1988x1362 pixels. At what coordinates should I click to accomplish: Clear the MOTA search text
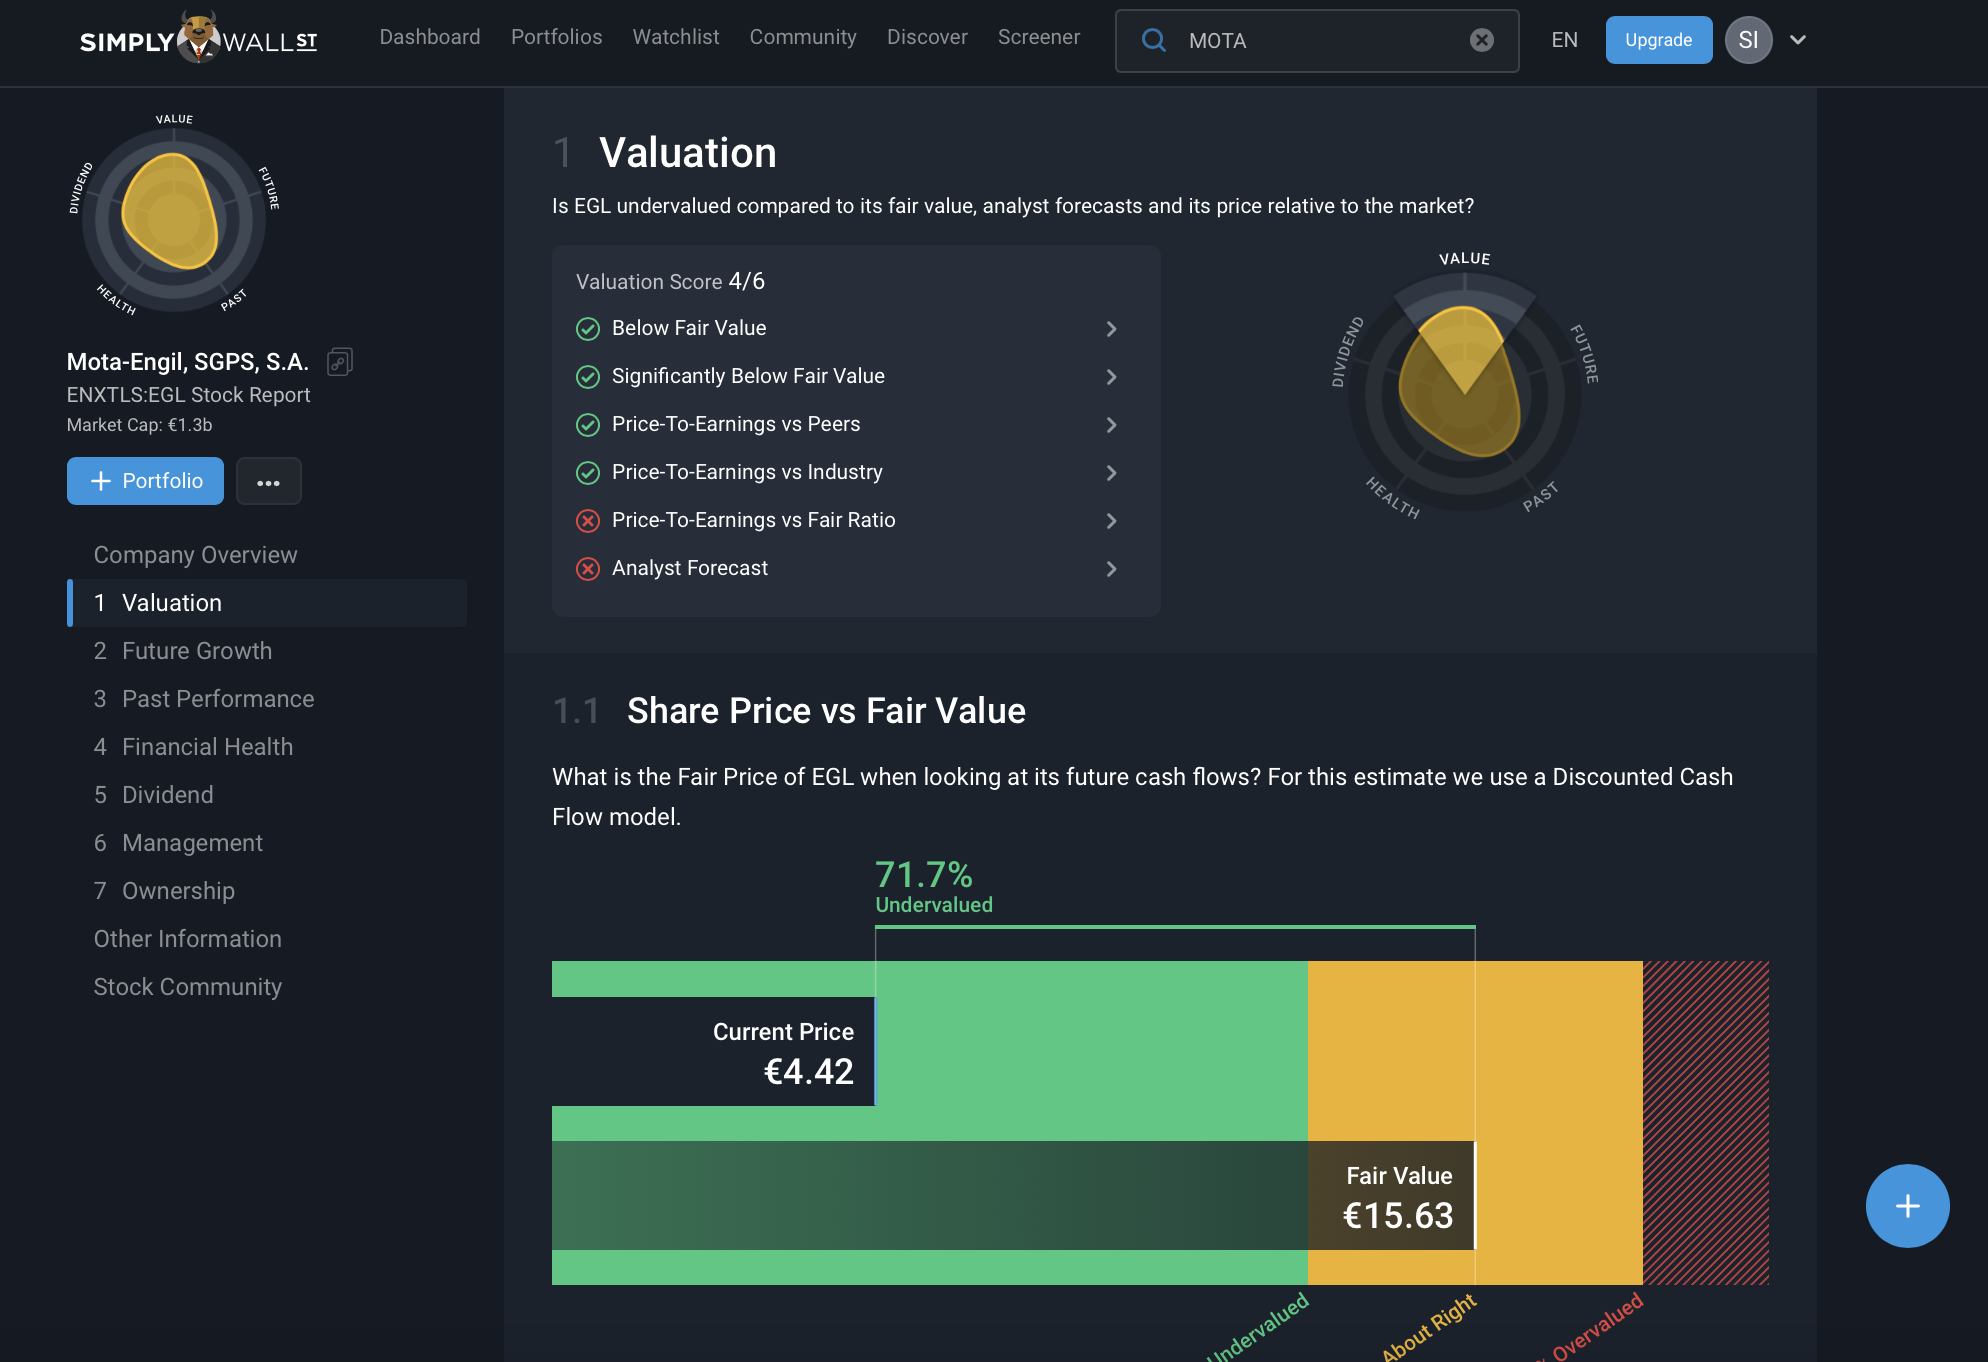(1481, 40)
